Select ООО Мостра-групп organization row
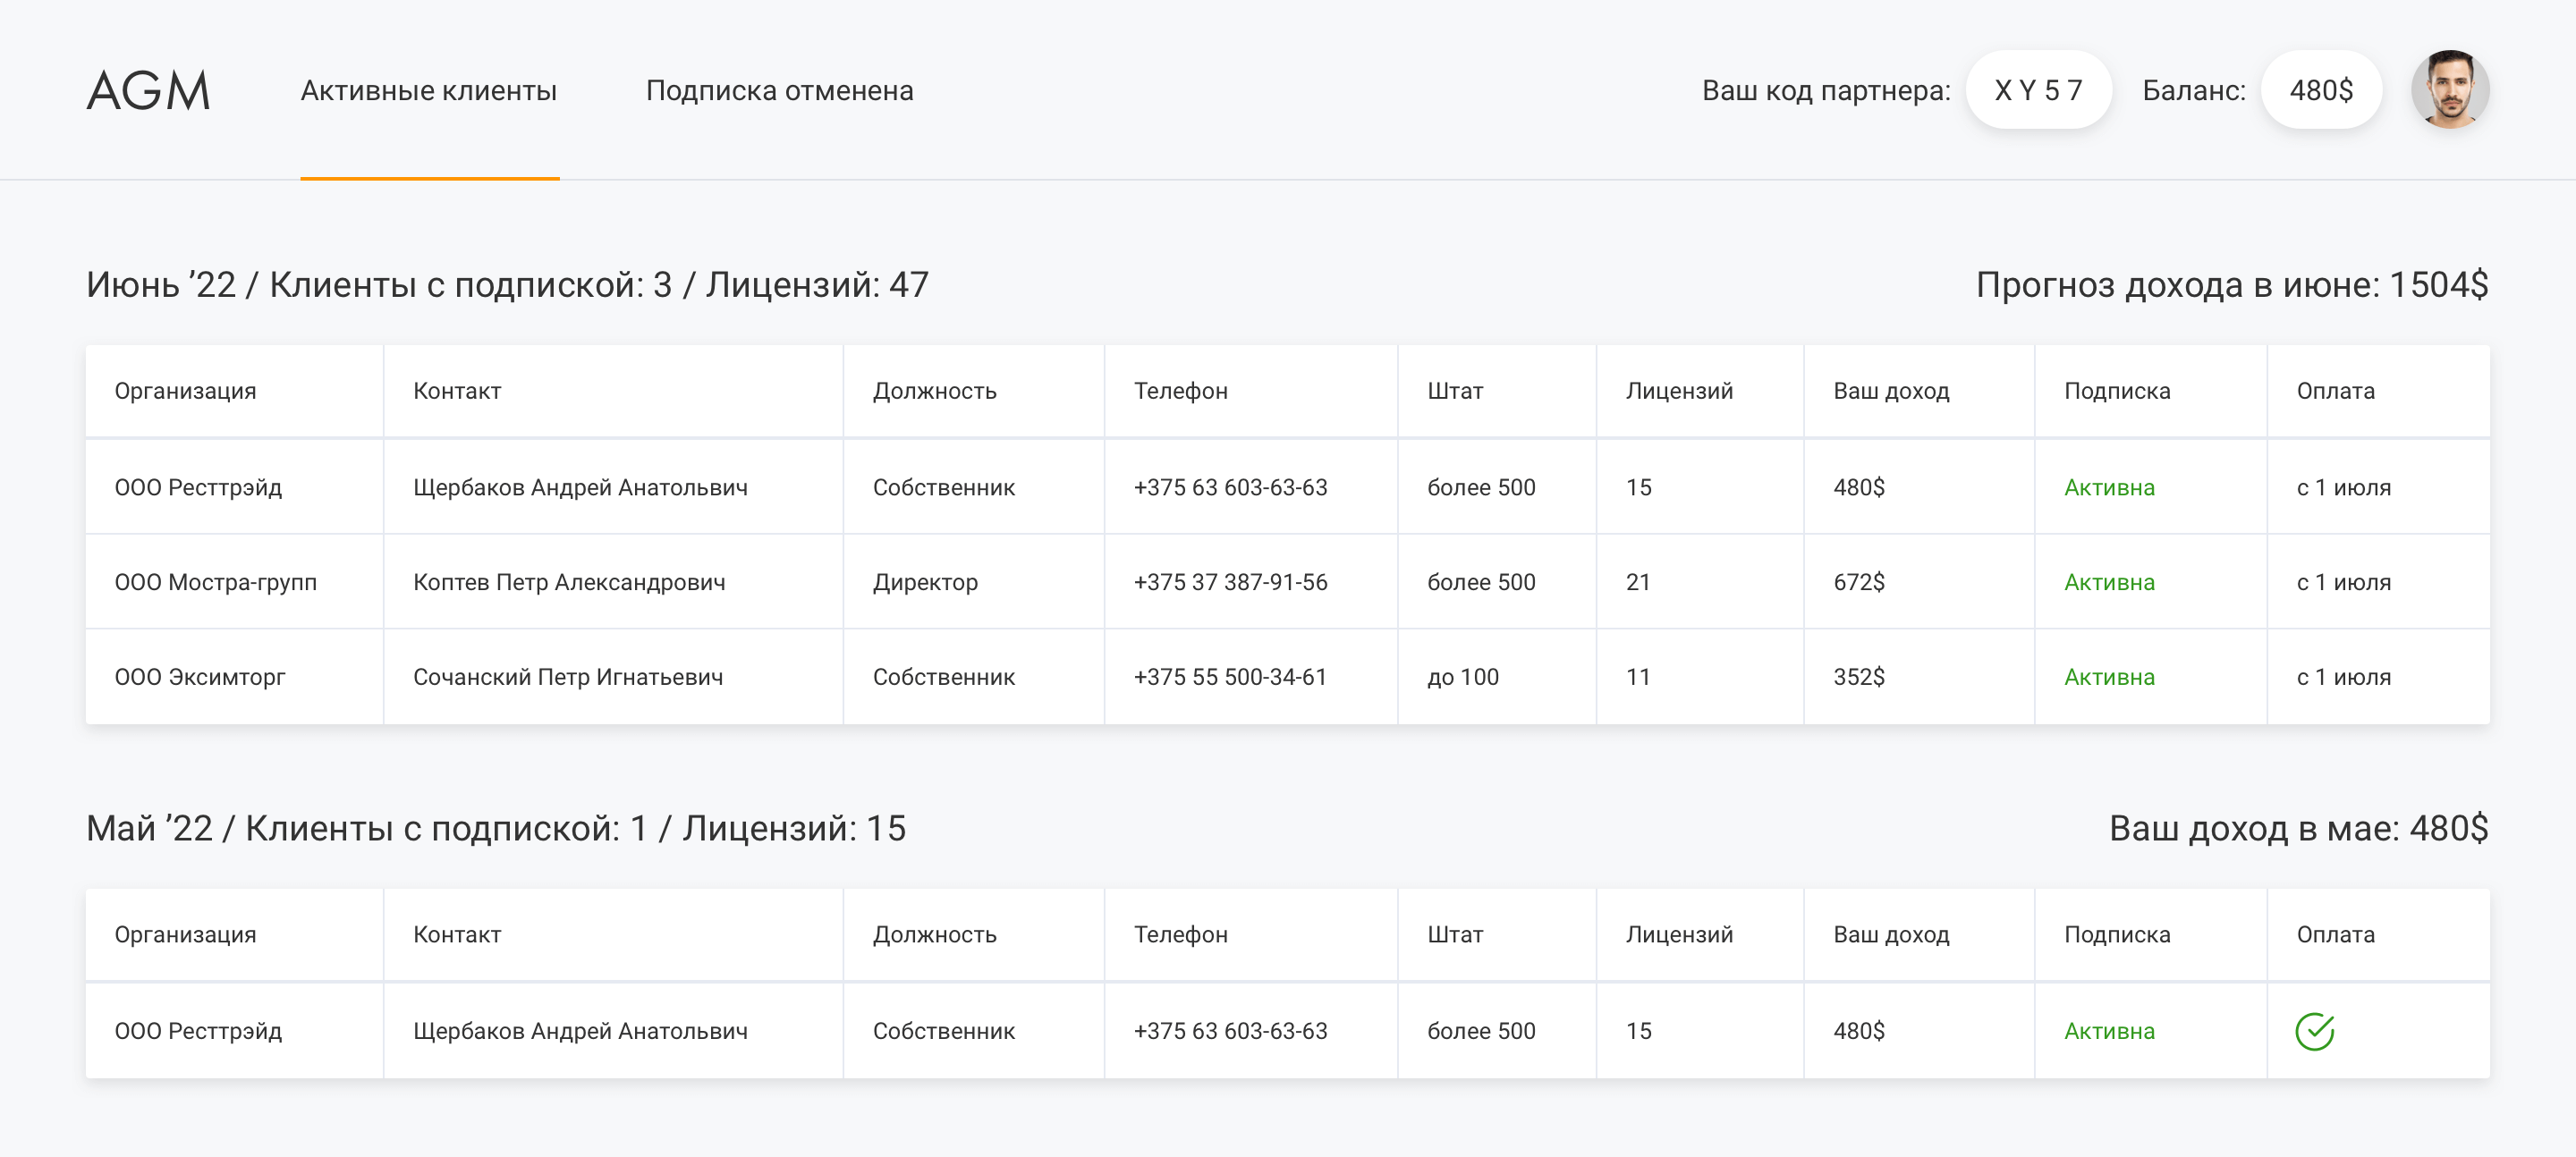Image resolution: width=2576 pixels, height=1157 pixels. pos(216,582)
